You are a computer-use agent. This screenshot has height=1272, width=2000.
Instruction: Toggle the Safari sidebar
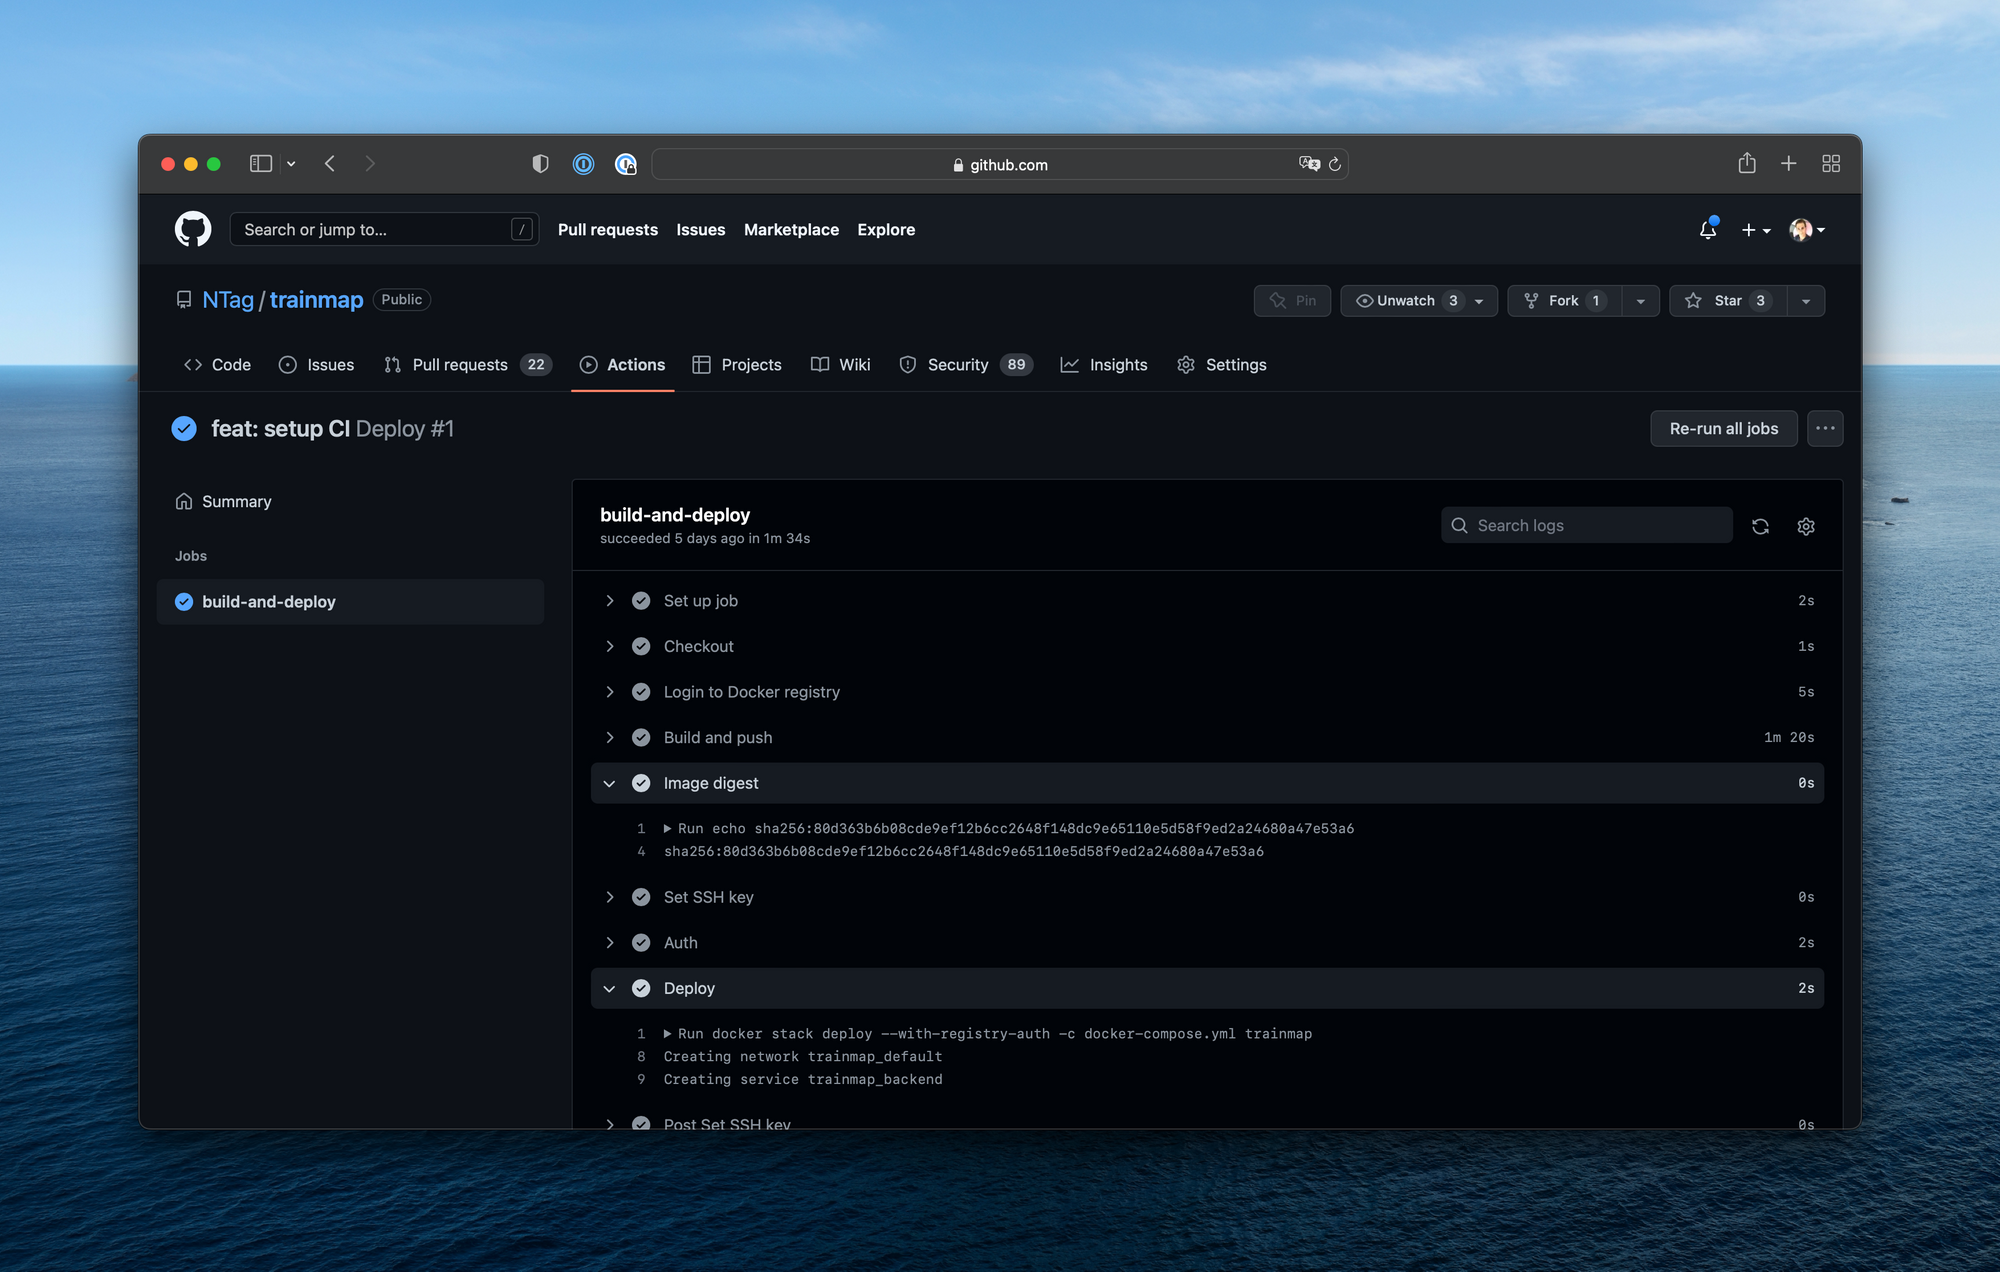[260, 163]
